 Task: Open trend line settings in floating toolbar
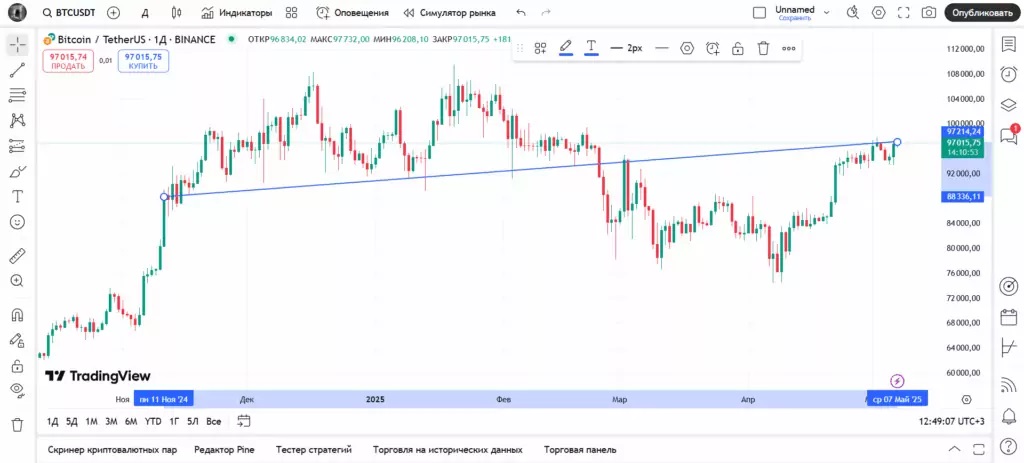[x=687, y=48]
